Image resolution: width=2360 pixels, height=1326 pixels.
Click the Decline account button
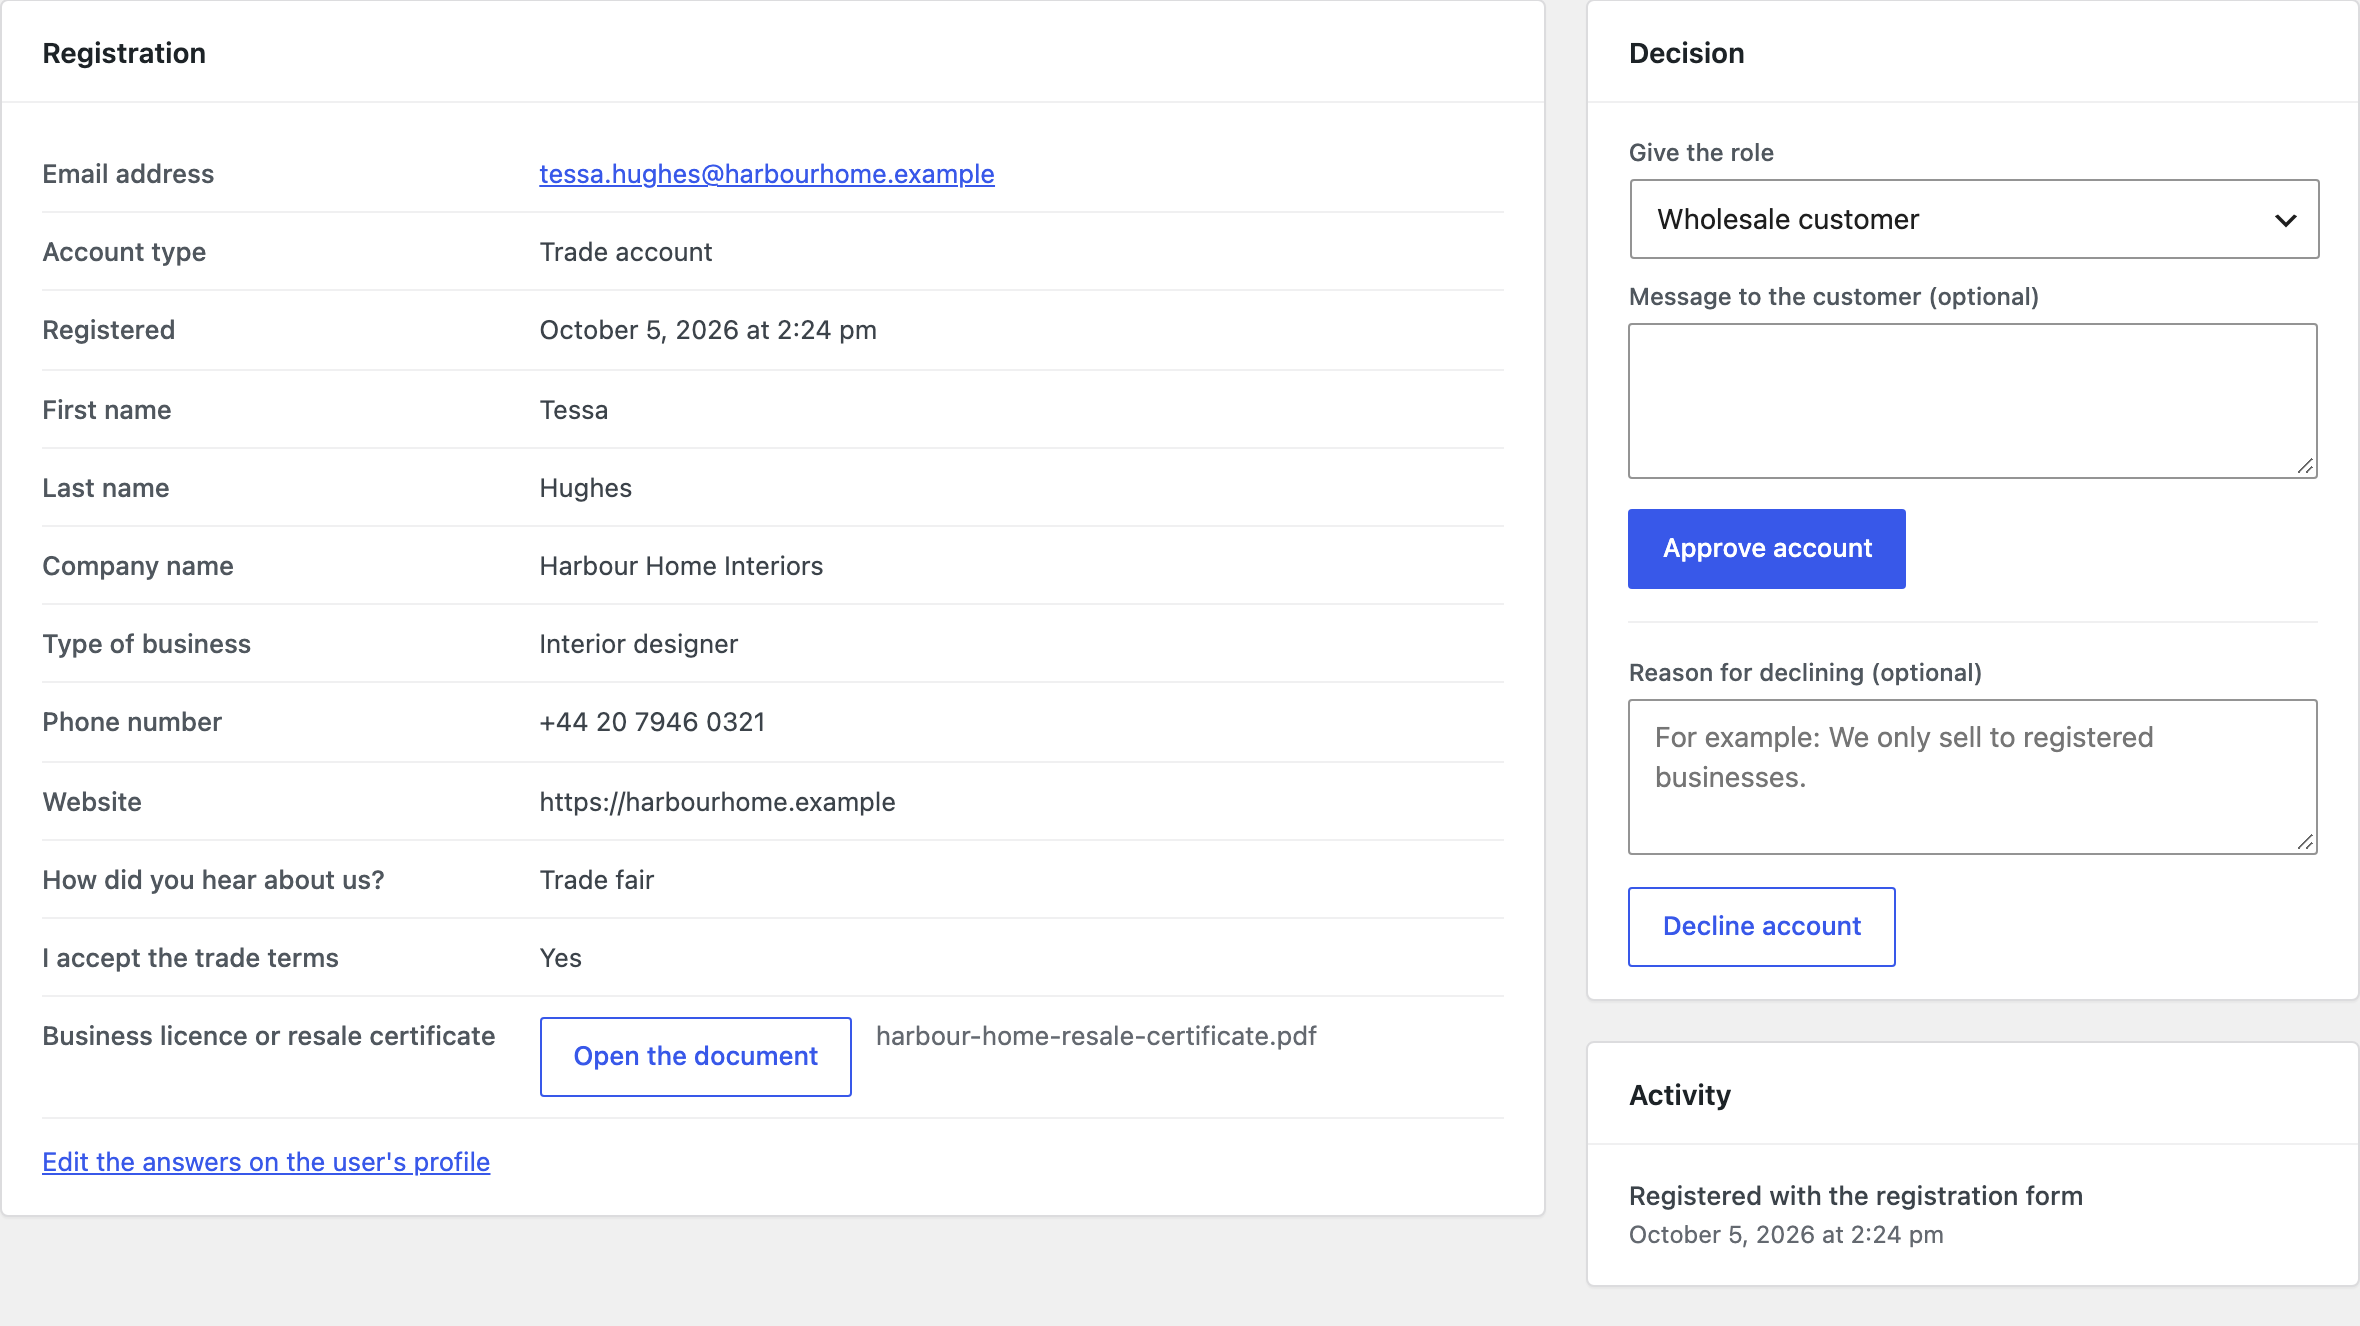(1761, 927)
